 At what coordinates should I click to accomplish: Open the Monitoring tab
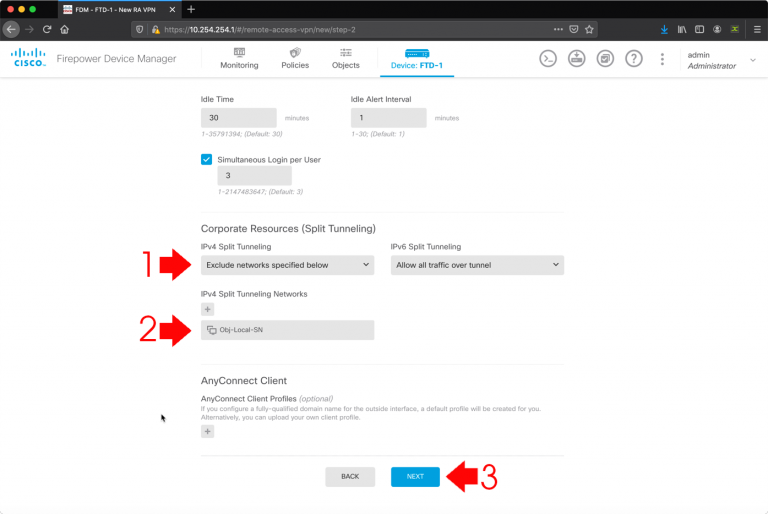pos(239,59)
